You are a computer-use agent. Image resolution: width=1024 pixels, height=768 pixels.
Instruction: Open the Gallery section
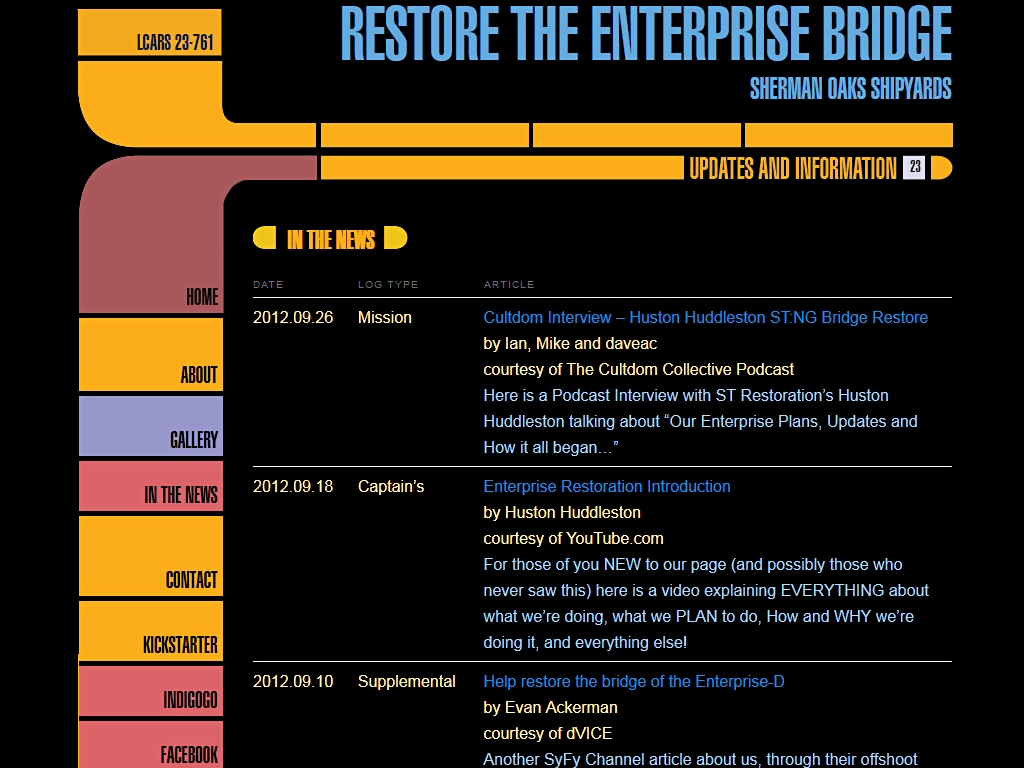151,427
